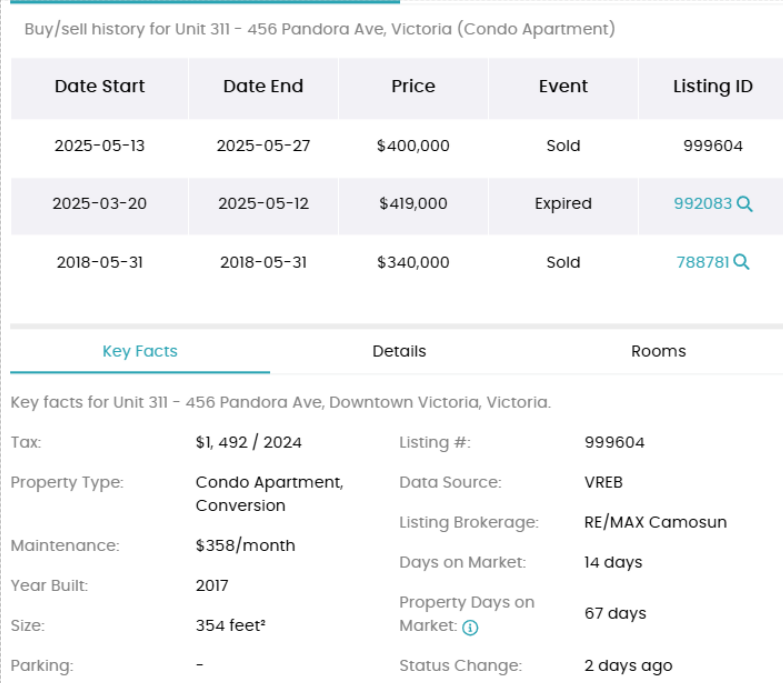Click the VREB data source value
Viewport: 783px width, 683px height.
click(603, 482)
